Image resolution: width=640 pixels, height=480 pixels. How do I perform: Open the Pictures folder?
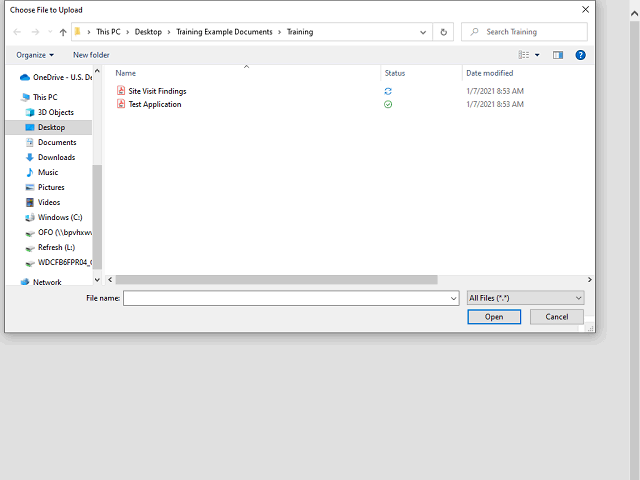point(45,187)
